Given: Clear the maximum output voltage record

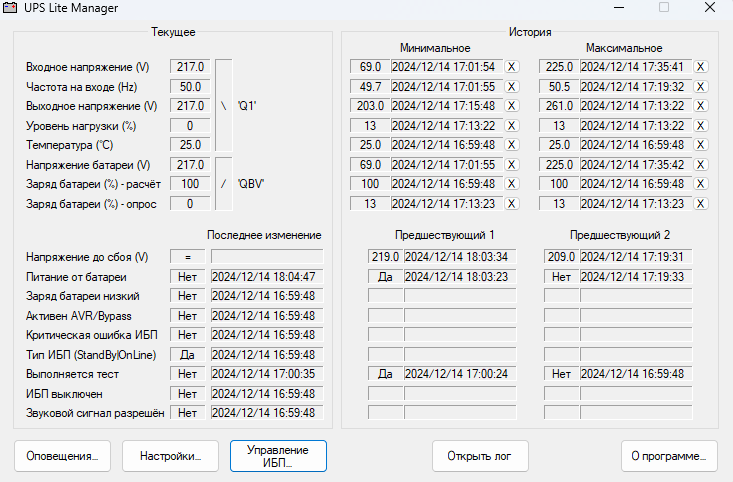Looking at the screenshot, I should pyautogui.click(x=701, y=106).
